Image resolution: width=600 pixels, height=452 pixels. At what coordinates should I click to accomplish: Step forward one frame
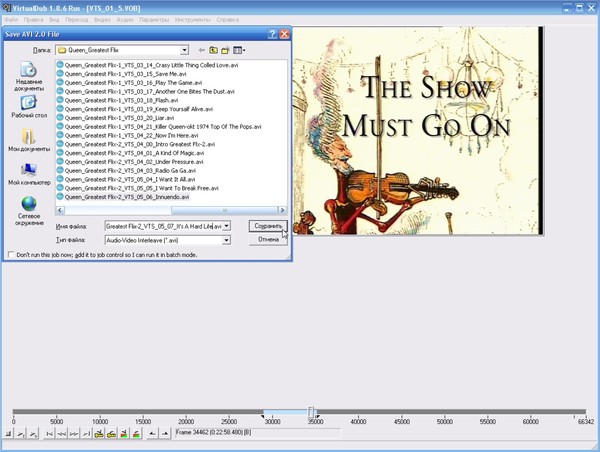point(74,434)
